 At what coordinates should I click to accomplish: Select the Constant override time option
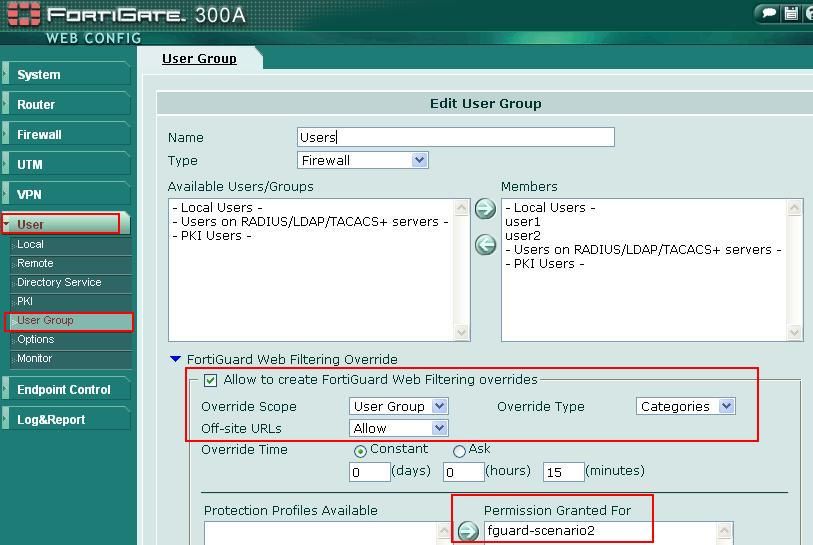pyautogui.click(x=360, y=451)
